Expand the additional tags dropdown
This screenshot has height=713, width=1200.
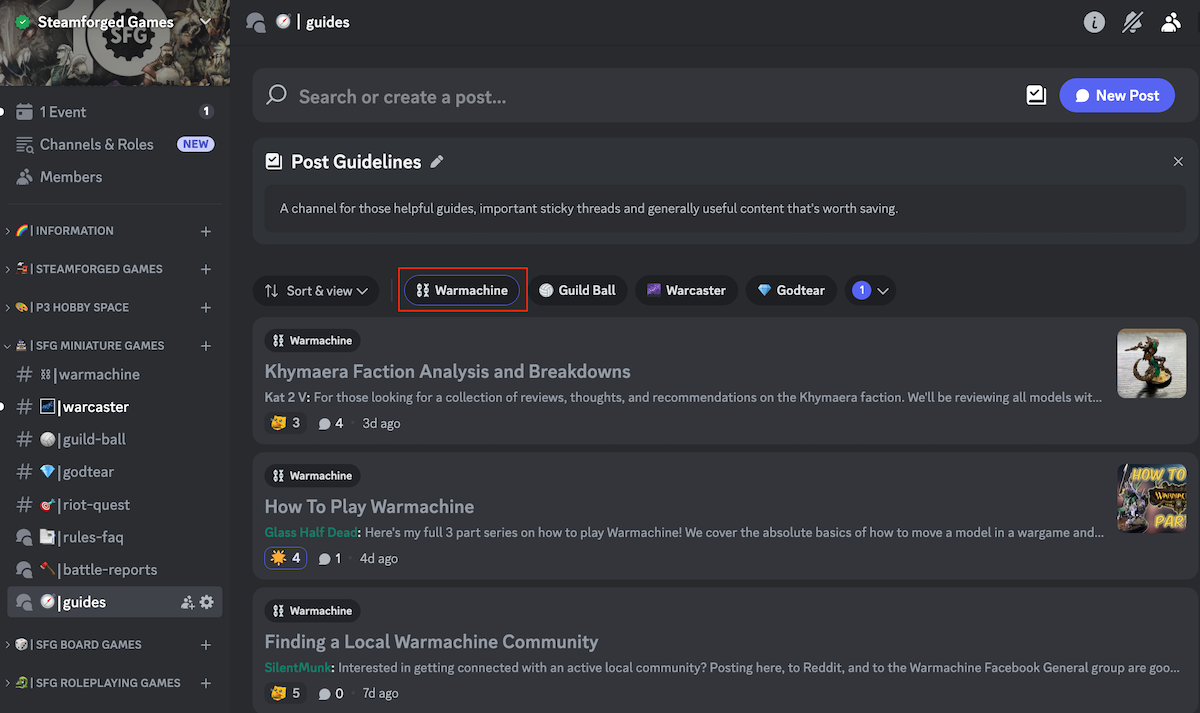870,291
